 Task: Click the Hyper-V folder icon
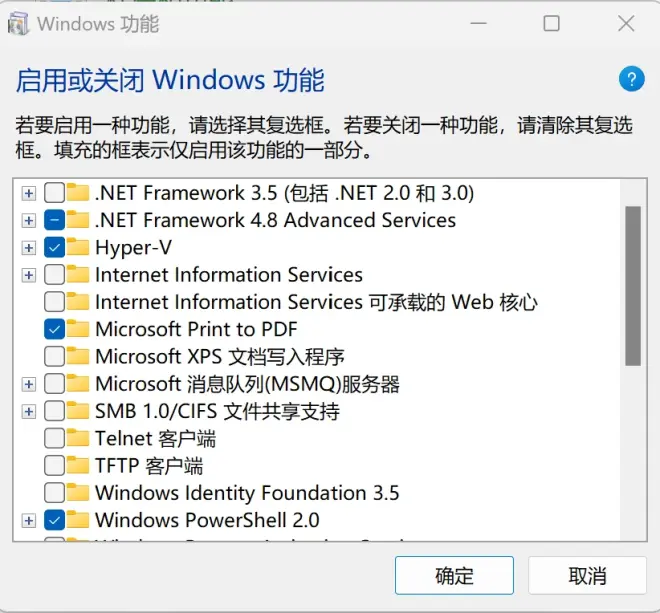coord(77,247)
